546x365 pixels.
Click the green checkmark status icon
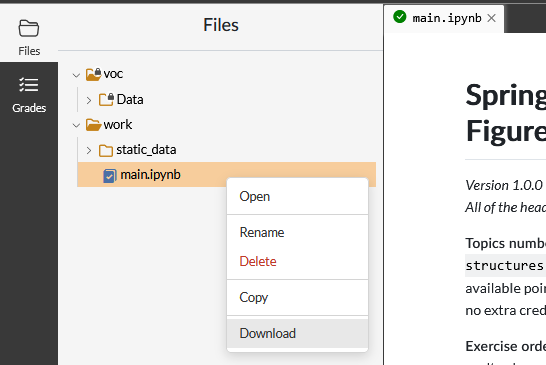[x=400, y=17]
